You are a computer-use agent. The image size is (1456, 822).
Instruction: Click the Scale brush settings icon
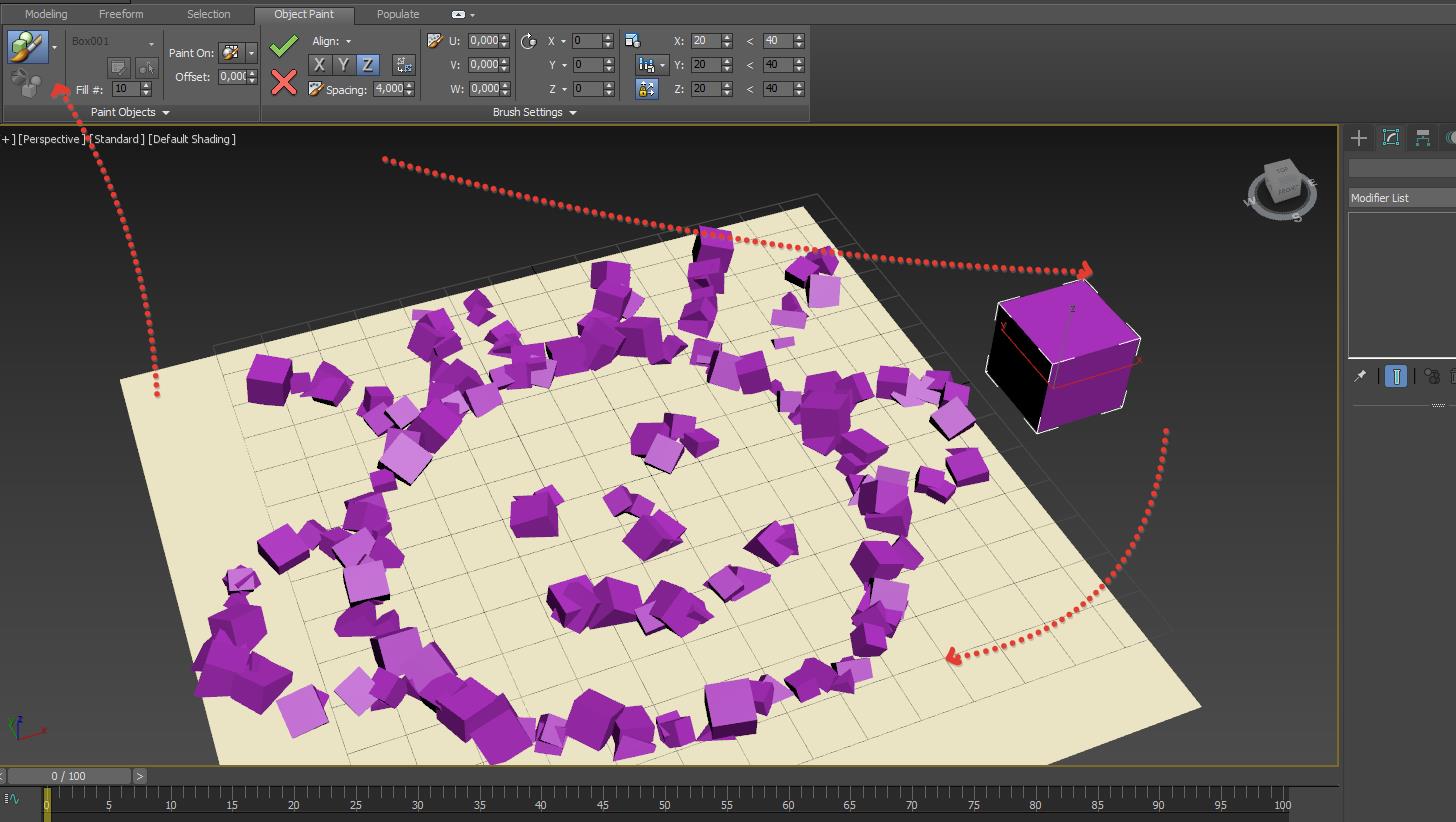tap(632, 41)
